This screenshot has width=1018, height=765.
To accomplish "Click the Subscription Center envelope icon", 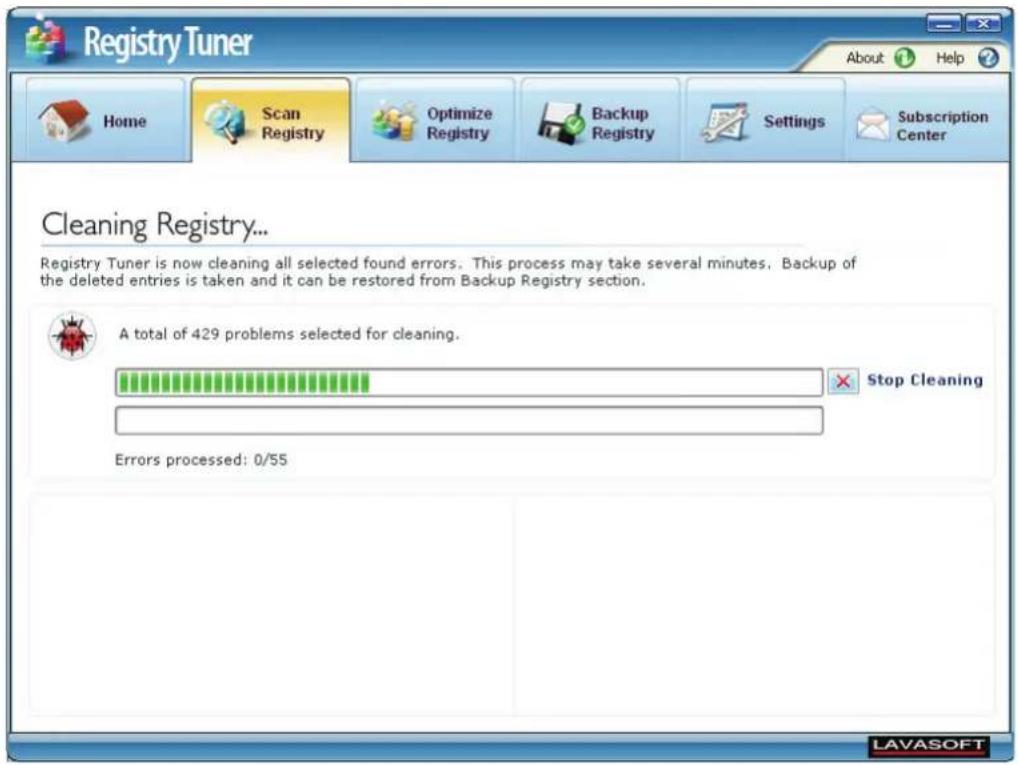I will [872, 125].
